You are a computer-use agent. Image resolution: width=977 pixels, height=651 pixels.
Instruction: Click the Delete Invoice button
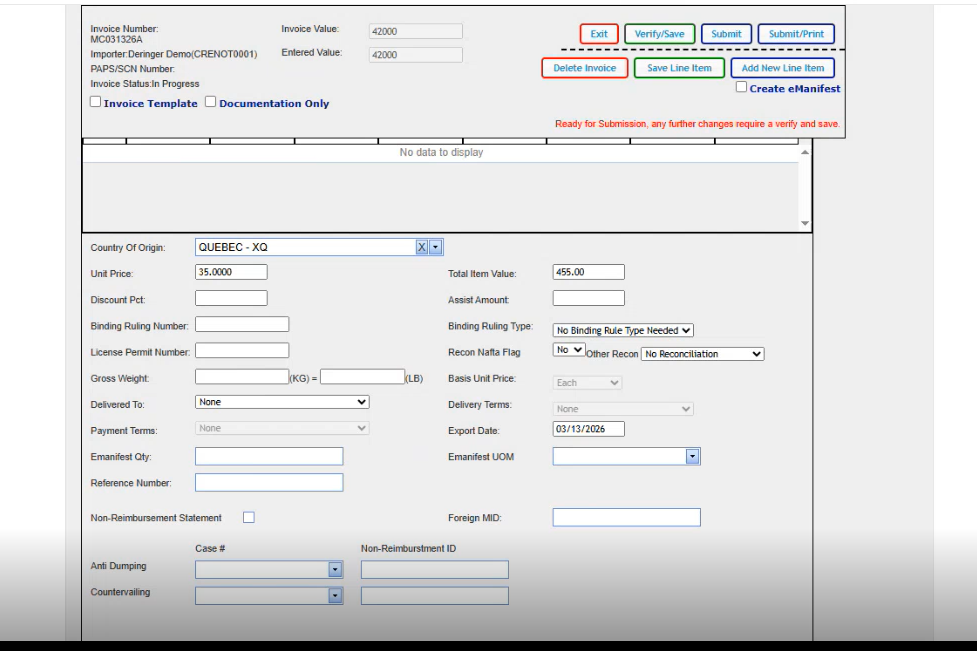pyautogui.click(x=585, y=68)
